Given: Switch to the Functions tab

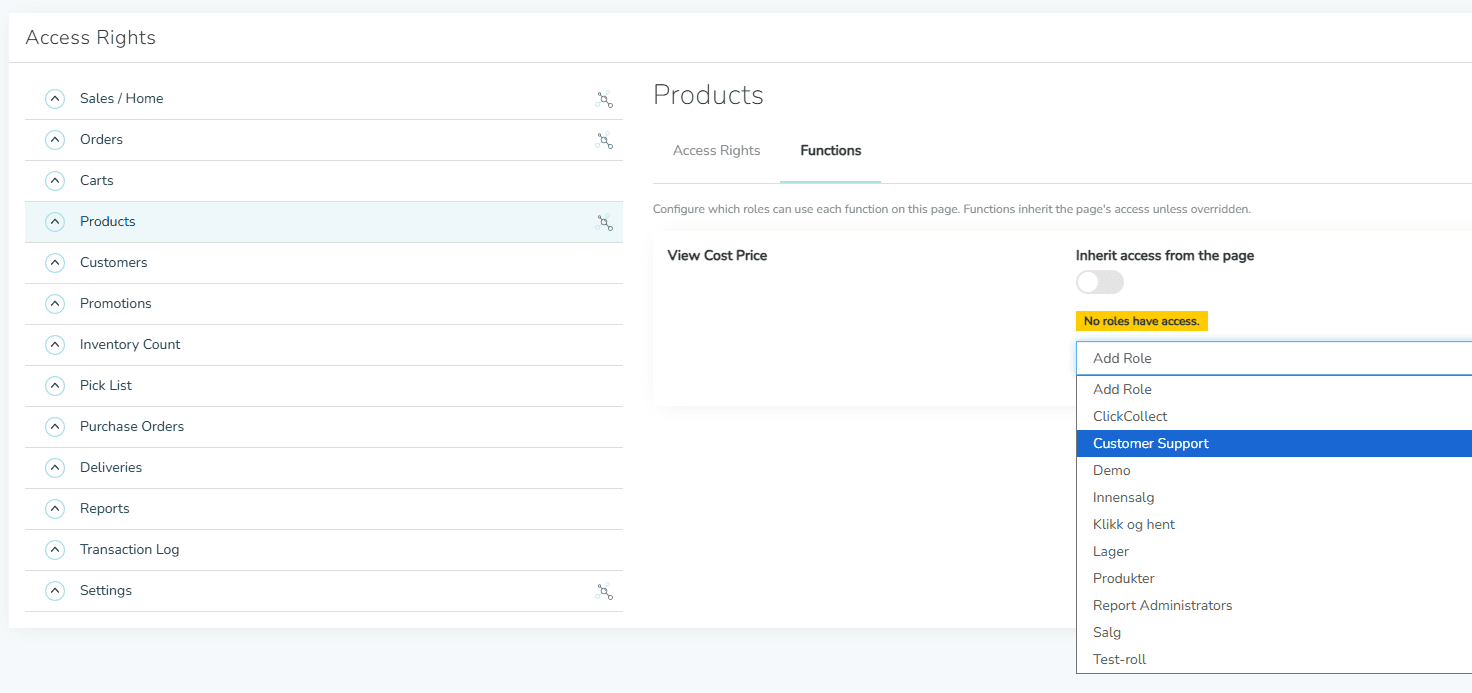Looking at the screenshot, I should (x=831, y=151).
